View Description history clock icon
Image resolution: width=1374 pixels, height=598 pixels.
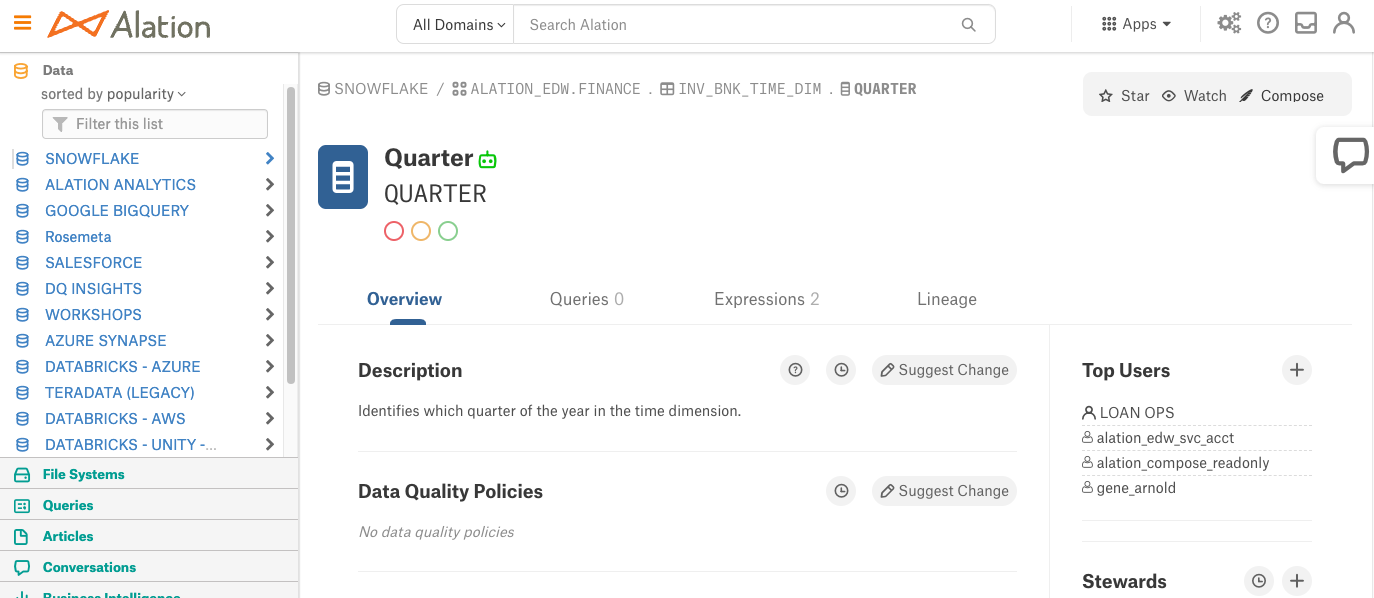point(842,370)
